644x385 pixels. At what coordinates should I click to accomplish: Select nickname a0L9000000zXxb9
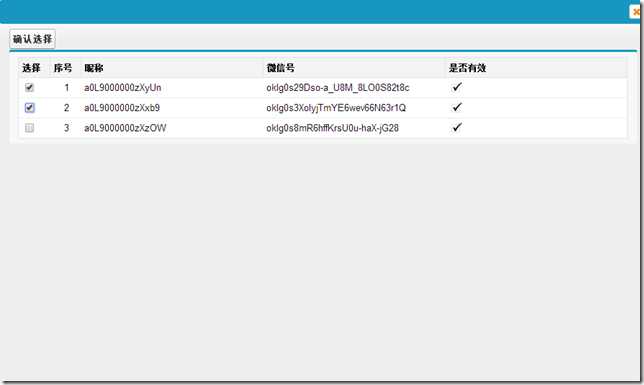(122, 108)
